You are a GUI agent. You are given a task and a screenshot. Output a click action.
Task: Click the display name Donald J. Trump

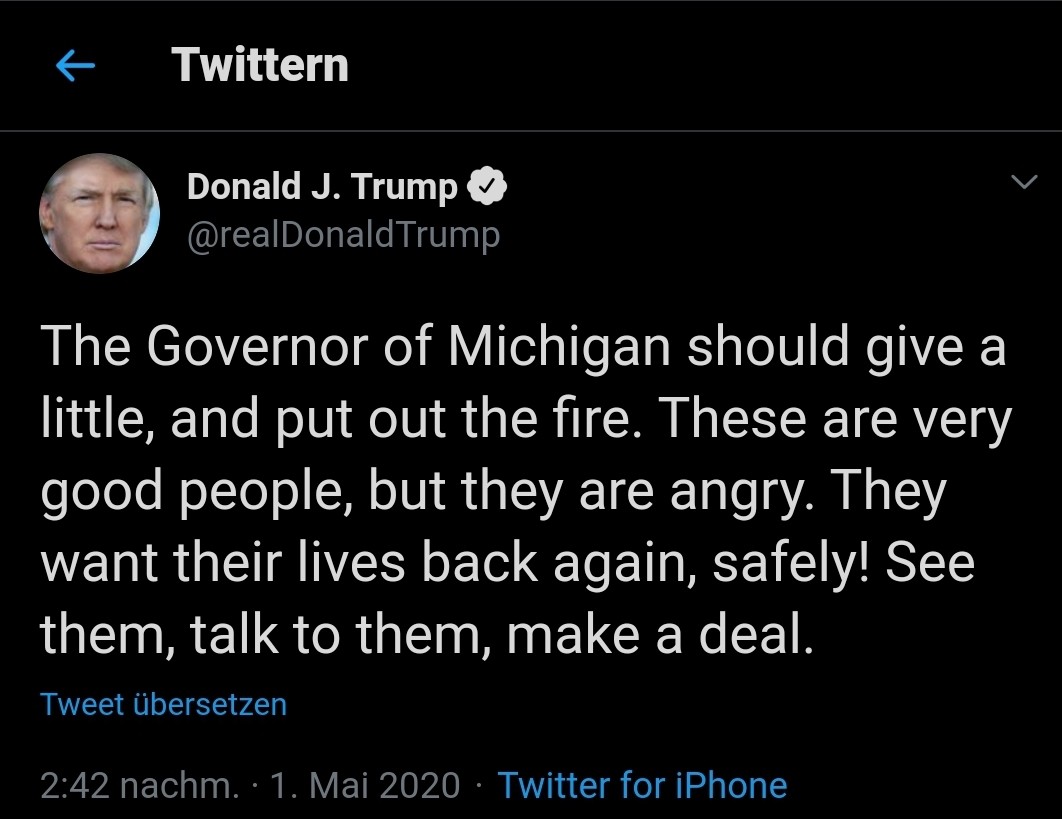pyautogui.click(x=322, y=187)
